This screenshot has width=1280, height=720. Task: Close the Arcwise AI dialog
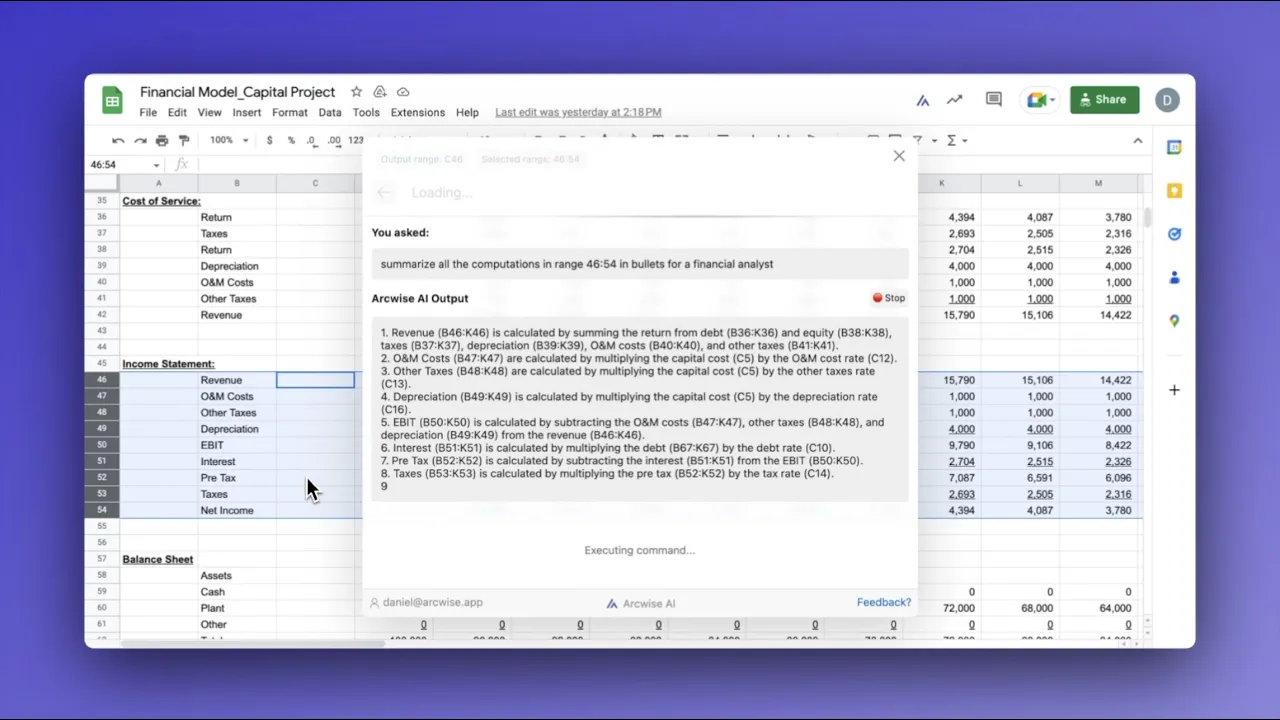(x=899, y=156)
